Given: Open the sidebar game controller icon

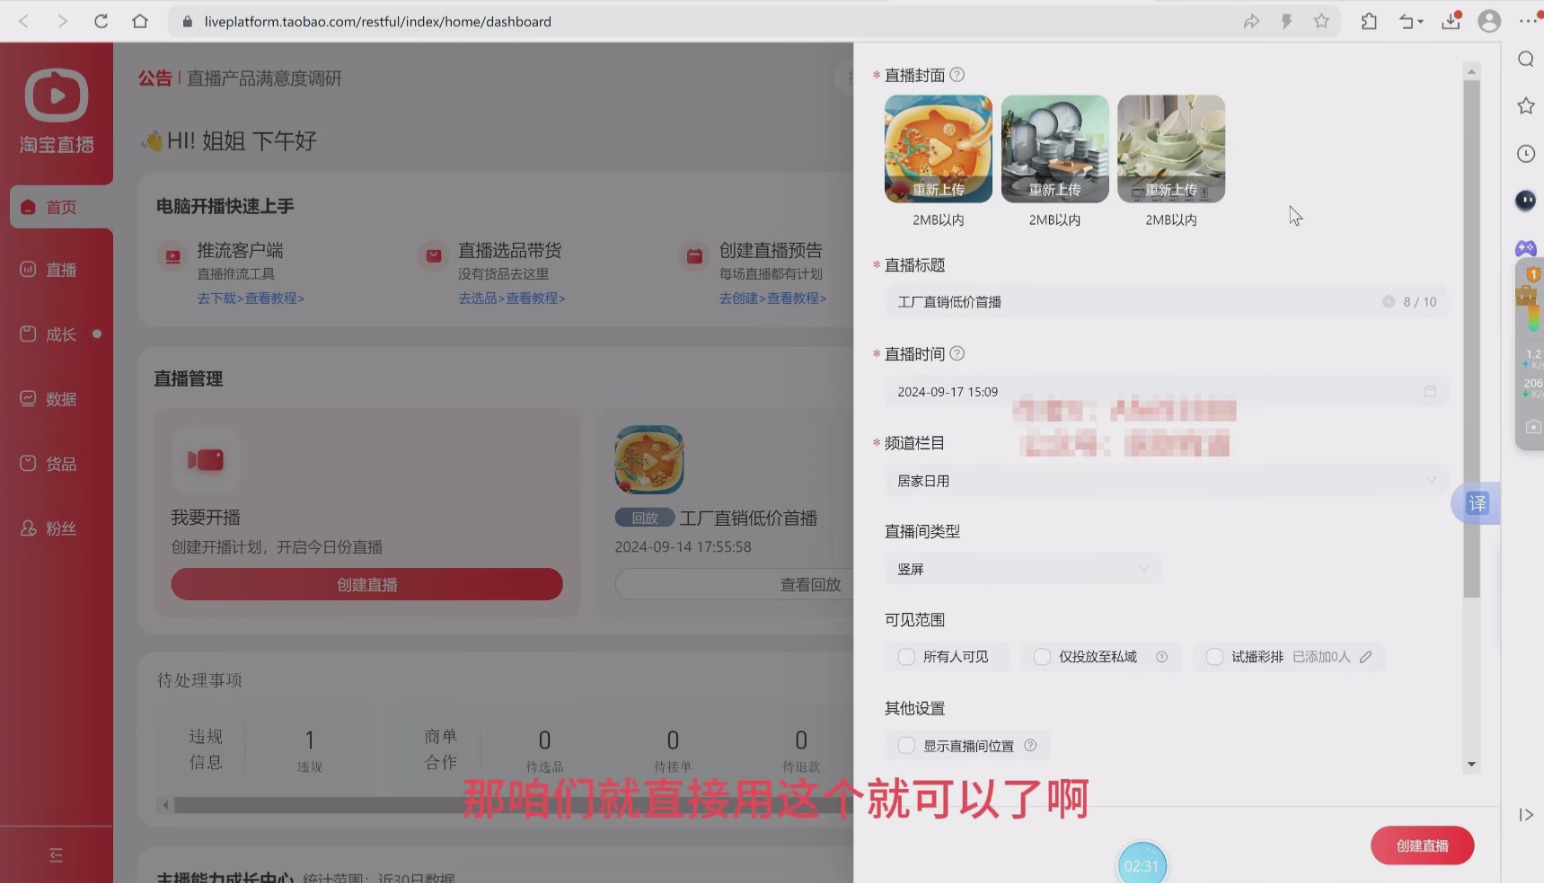Looking at the screenshot, I should (1526, 248).
